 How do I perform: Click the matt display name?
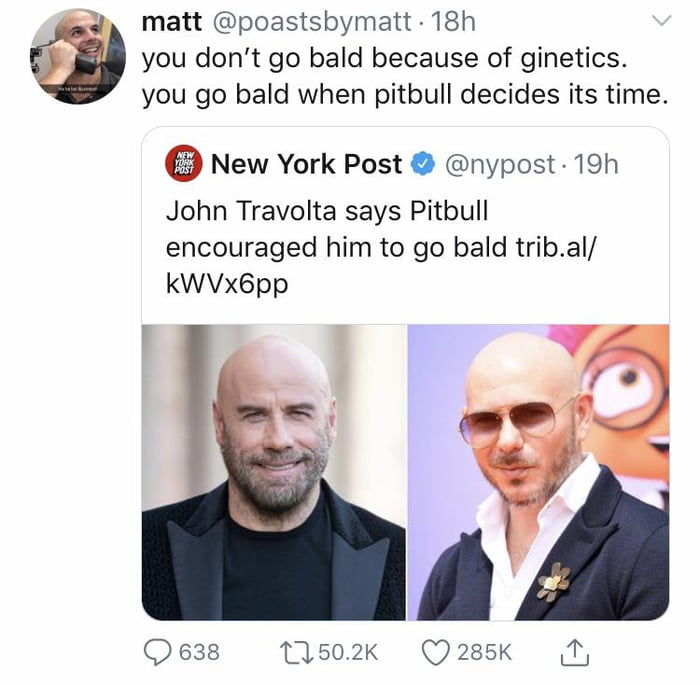[x=172, y=21]
